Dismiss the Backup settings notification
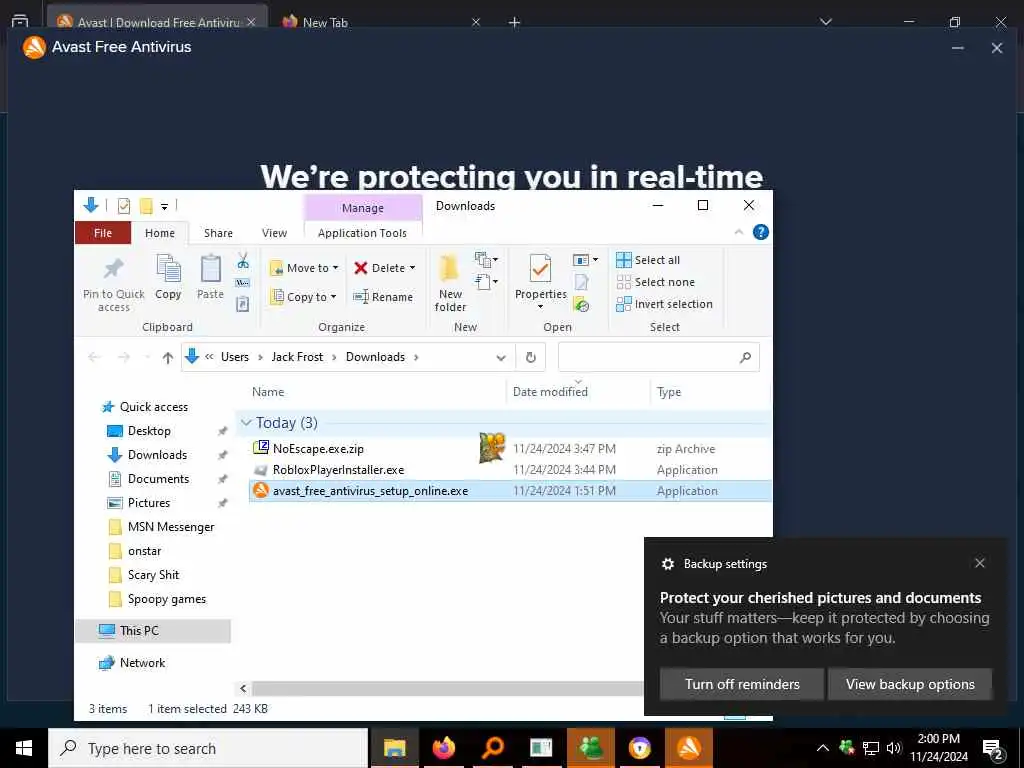The image size is (1024, 768). (x=980, y=563)
